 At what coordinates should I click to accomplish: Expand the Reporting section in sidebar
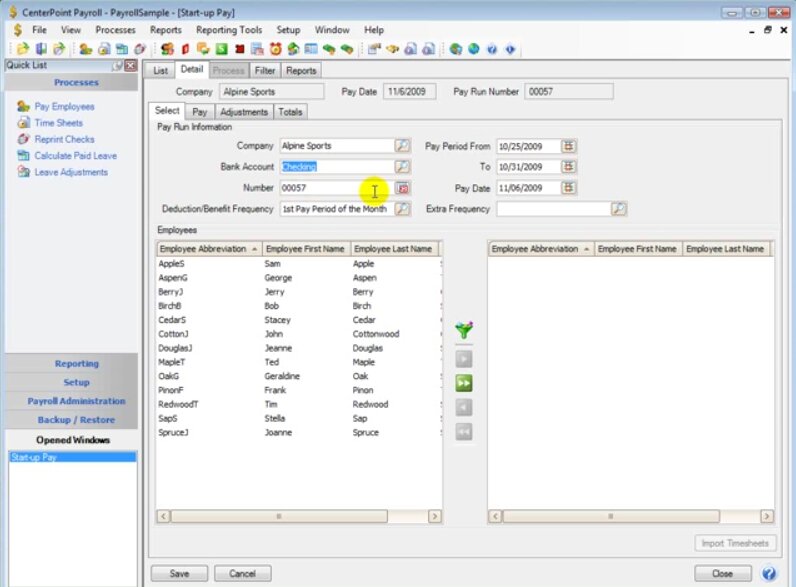[76, 364]
